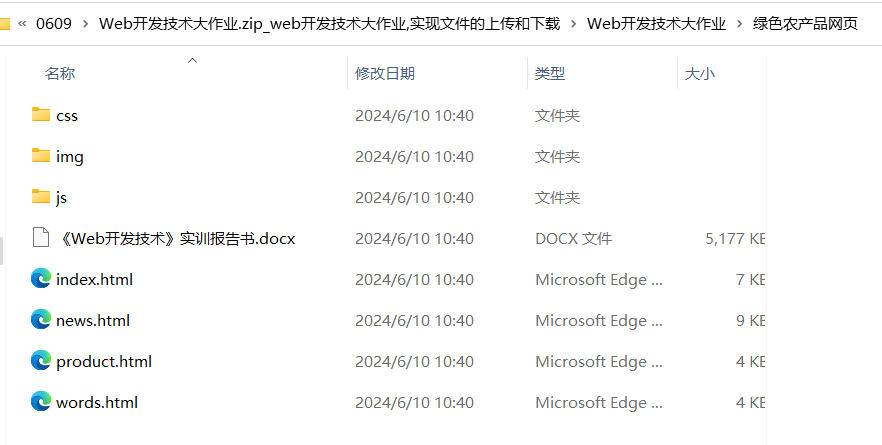The image size is (882, 445).
Task: Click the docx file document icon
Action: (x=40, y=238)
